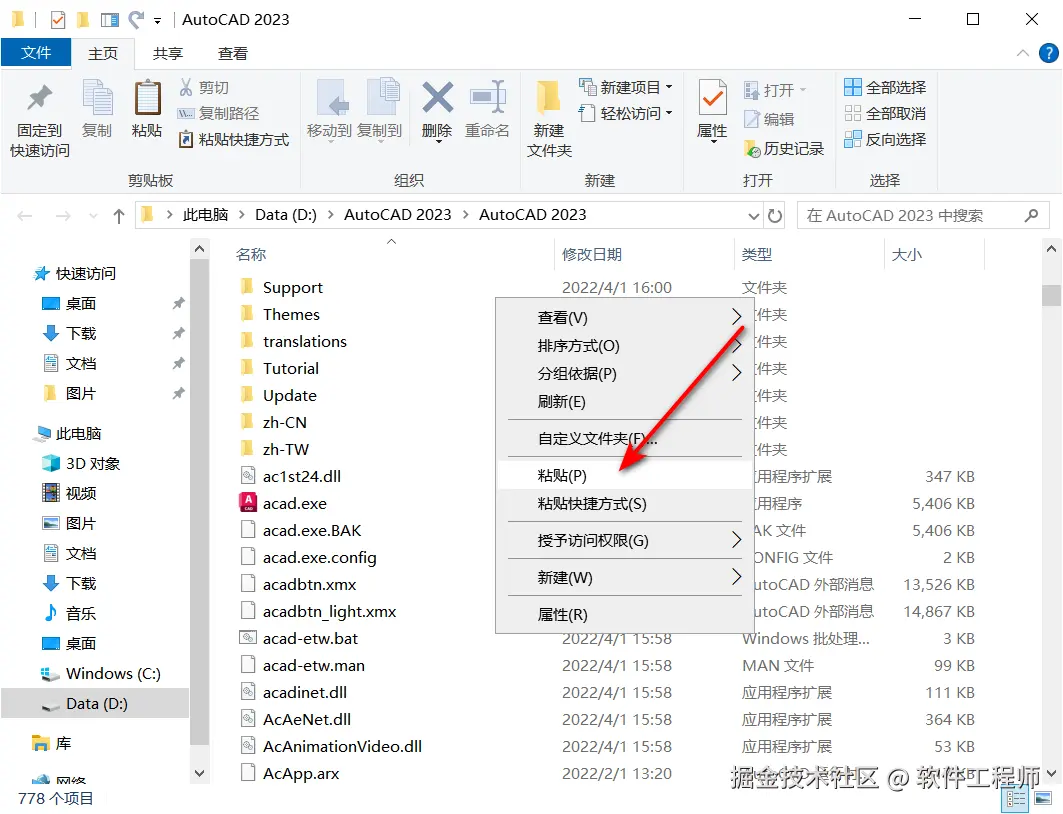Click the Paste (粘贴) clipboard icon
Viewport: 1063px width, 814px height.
point(147,99)
